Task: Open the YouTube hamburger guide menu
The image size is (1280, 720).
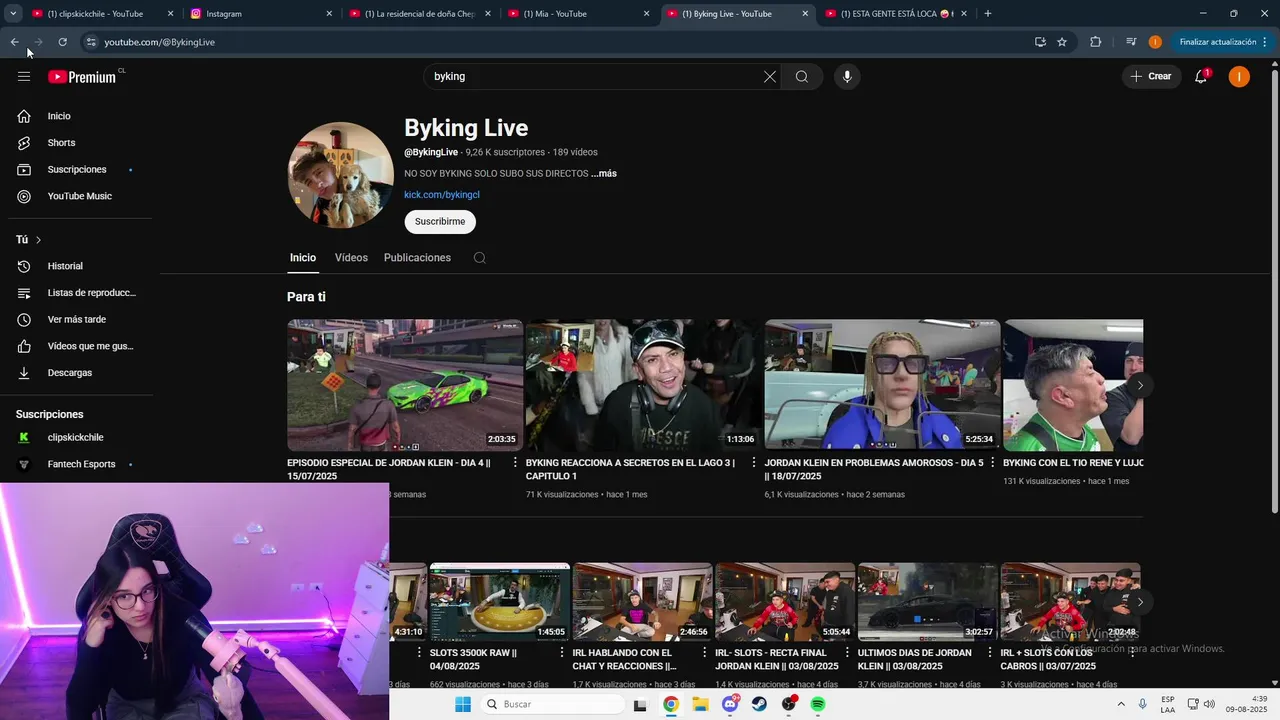Action: point(24,76)
